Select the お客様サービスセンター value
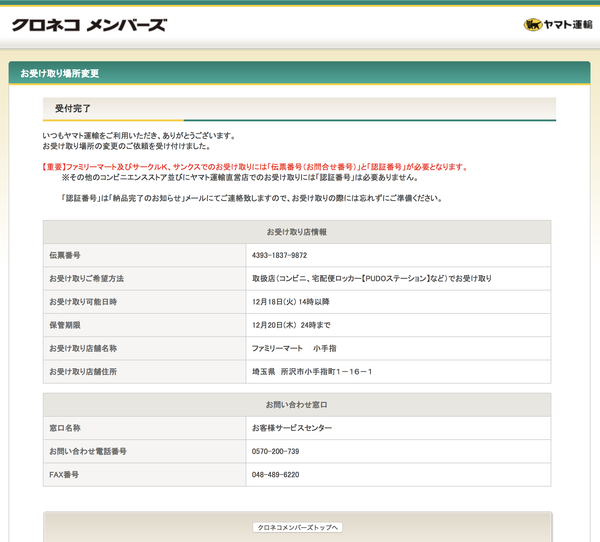The height and width of the screenshot is (542, 600). (292, 428)
